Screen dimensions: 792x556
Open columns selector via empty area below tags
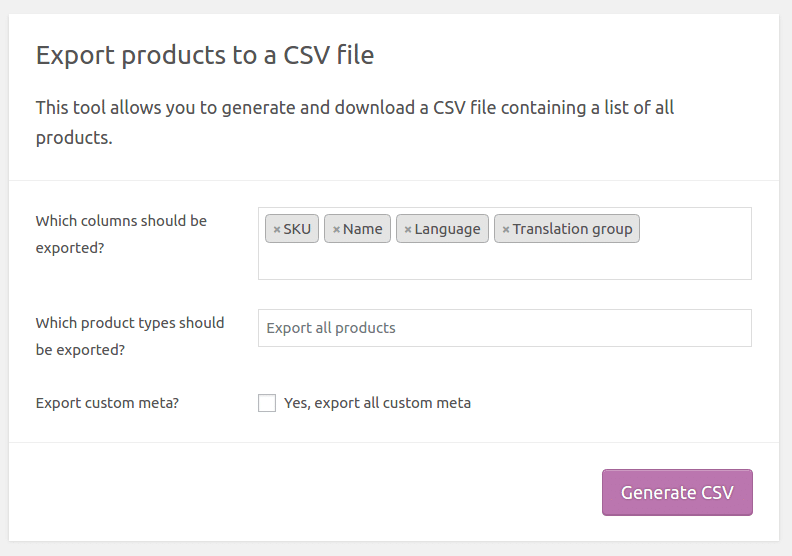(505, 262)
